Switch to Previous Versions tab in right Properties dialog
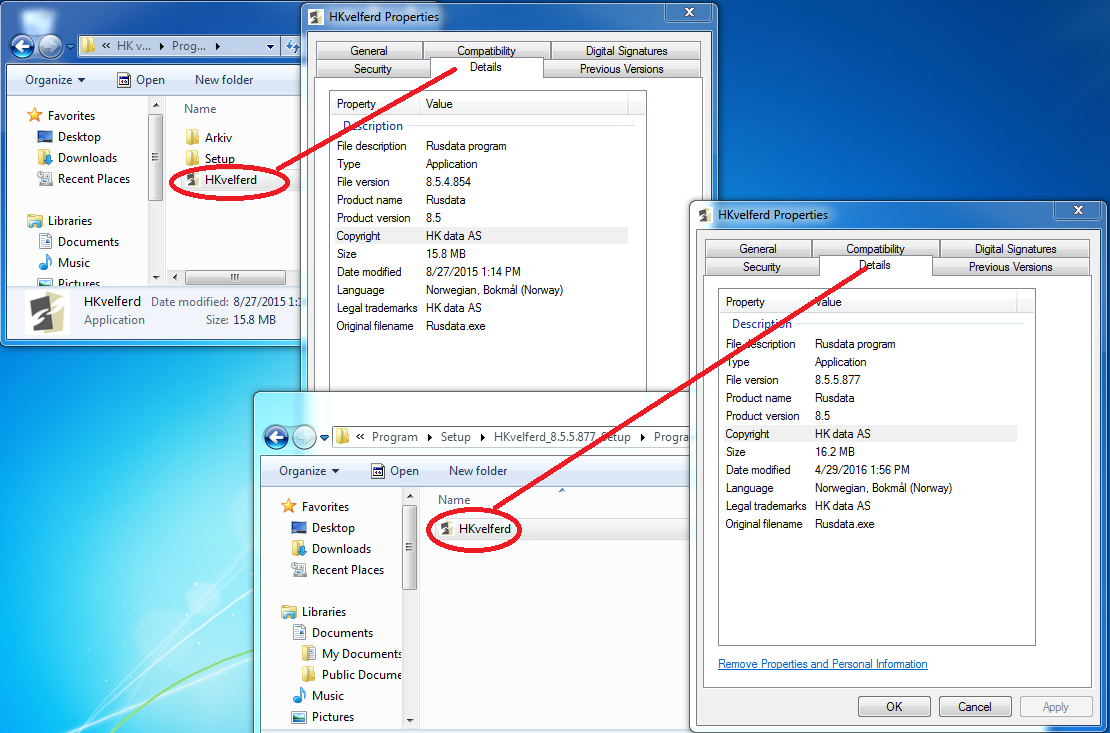 [1010, 267]
